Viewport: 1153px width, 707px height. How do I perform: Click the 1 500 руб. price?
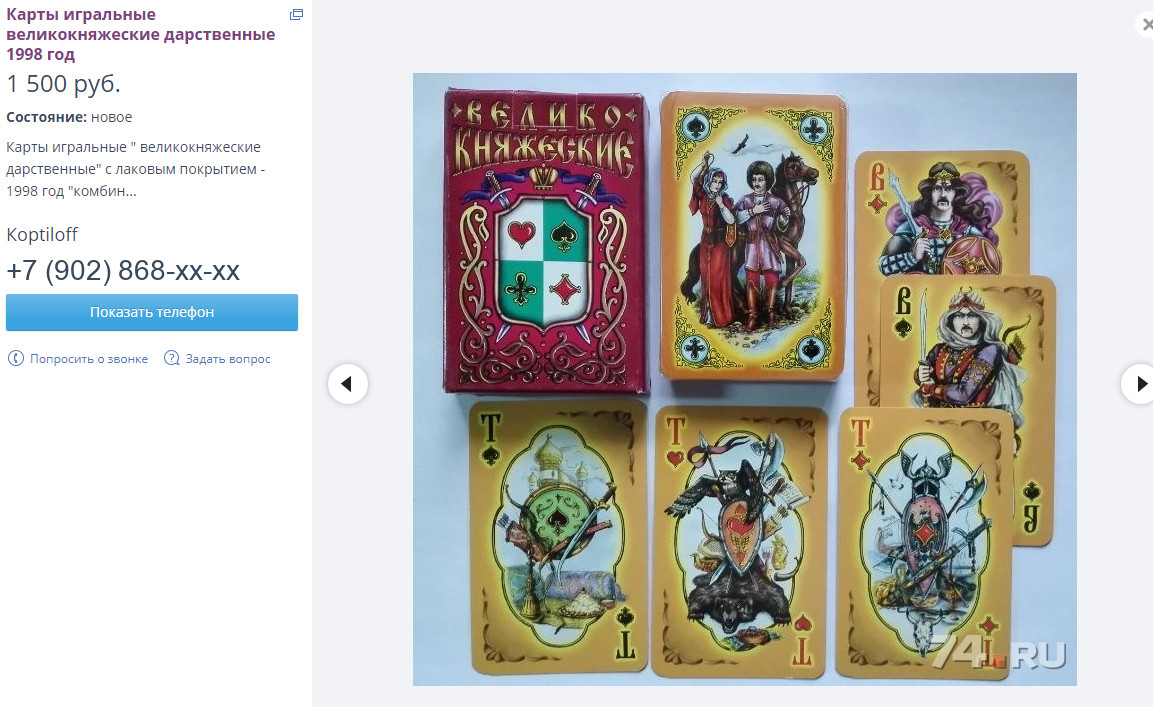tap(63, 84)
